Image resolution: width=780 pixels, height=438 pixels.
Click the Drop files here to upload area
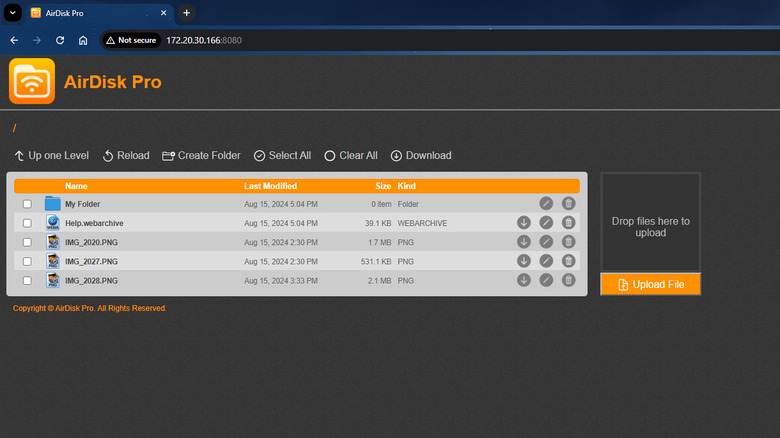[651, 222]
